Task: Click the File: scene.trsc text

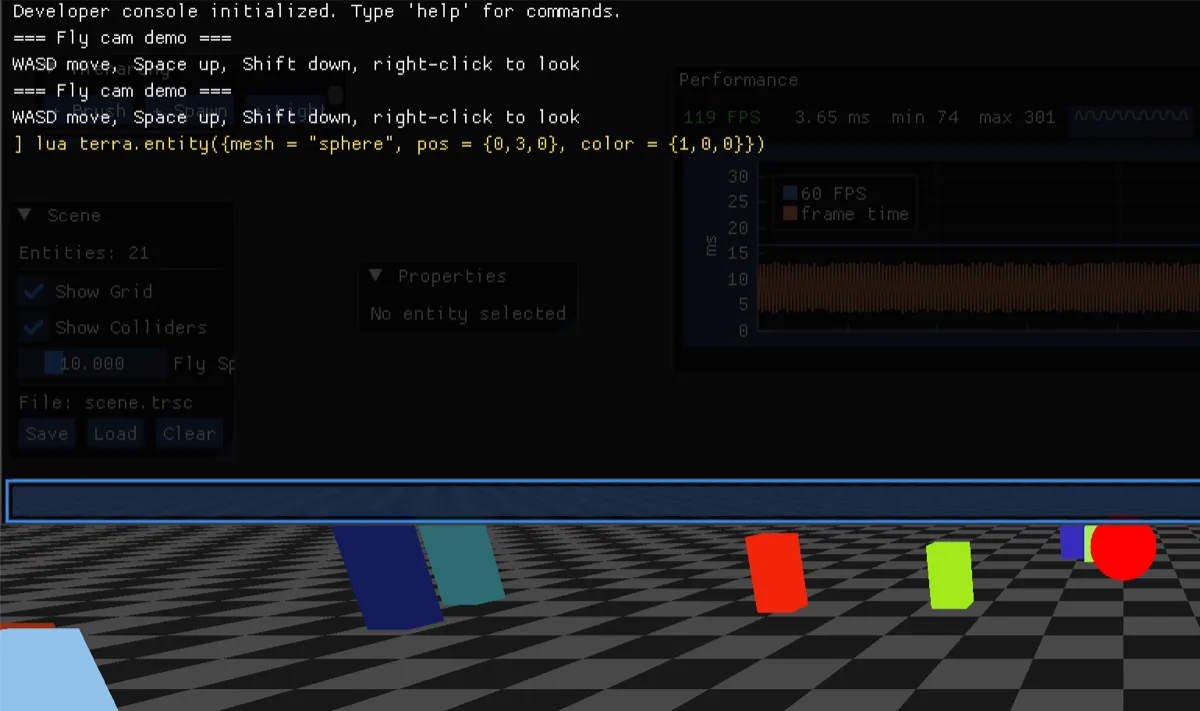Action: 106,403
